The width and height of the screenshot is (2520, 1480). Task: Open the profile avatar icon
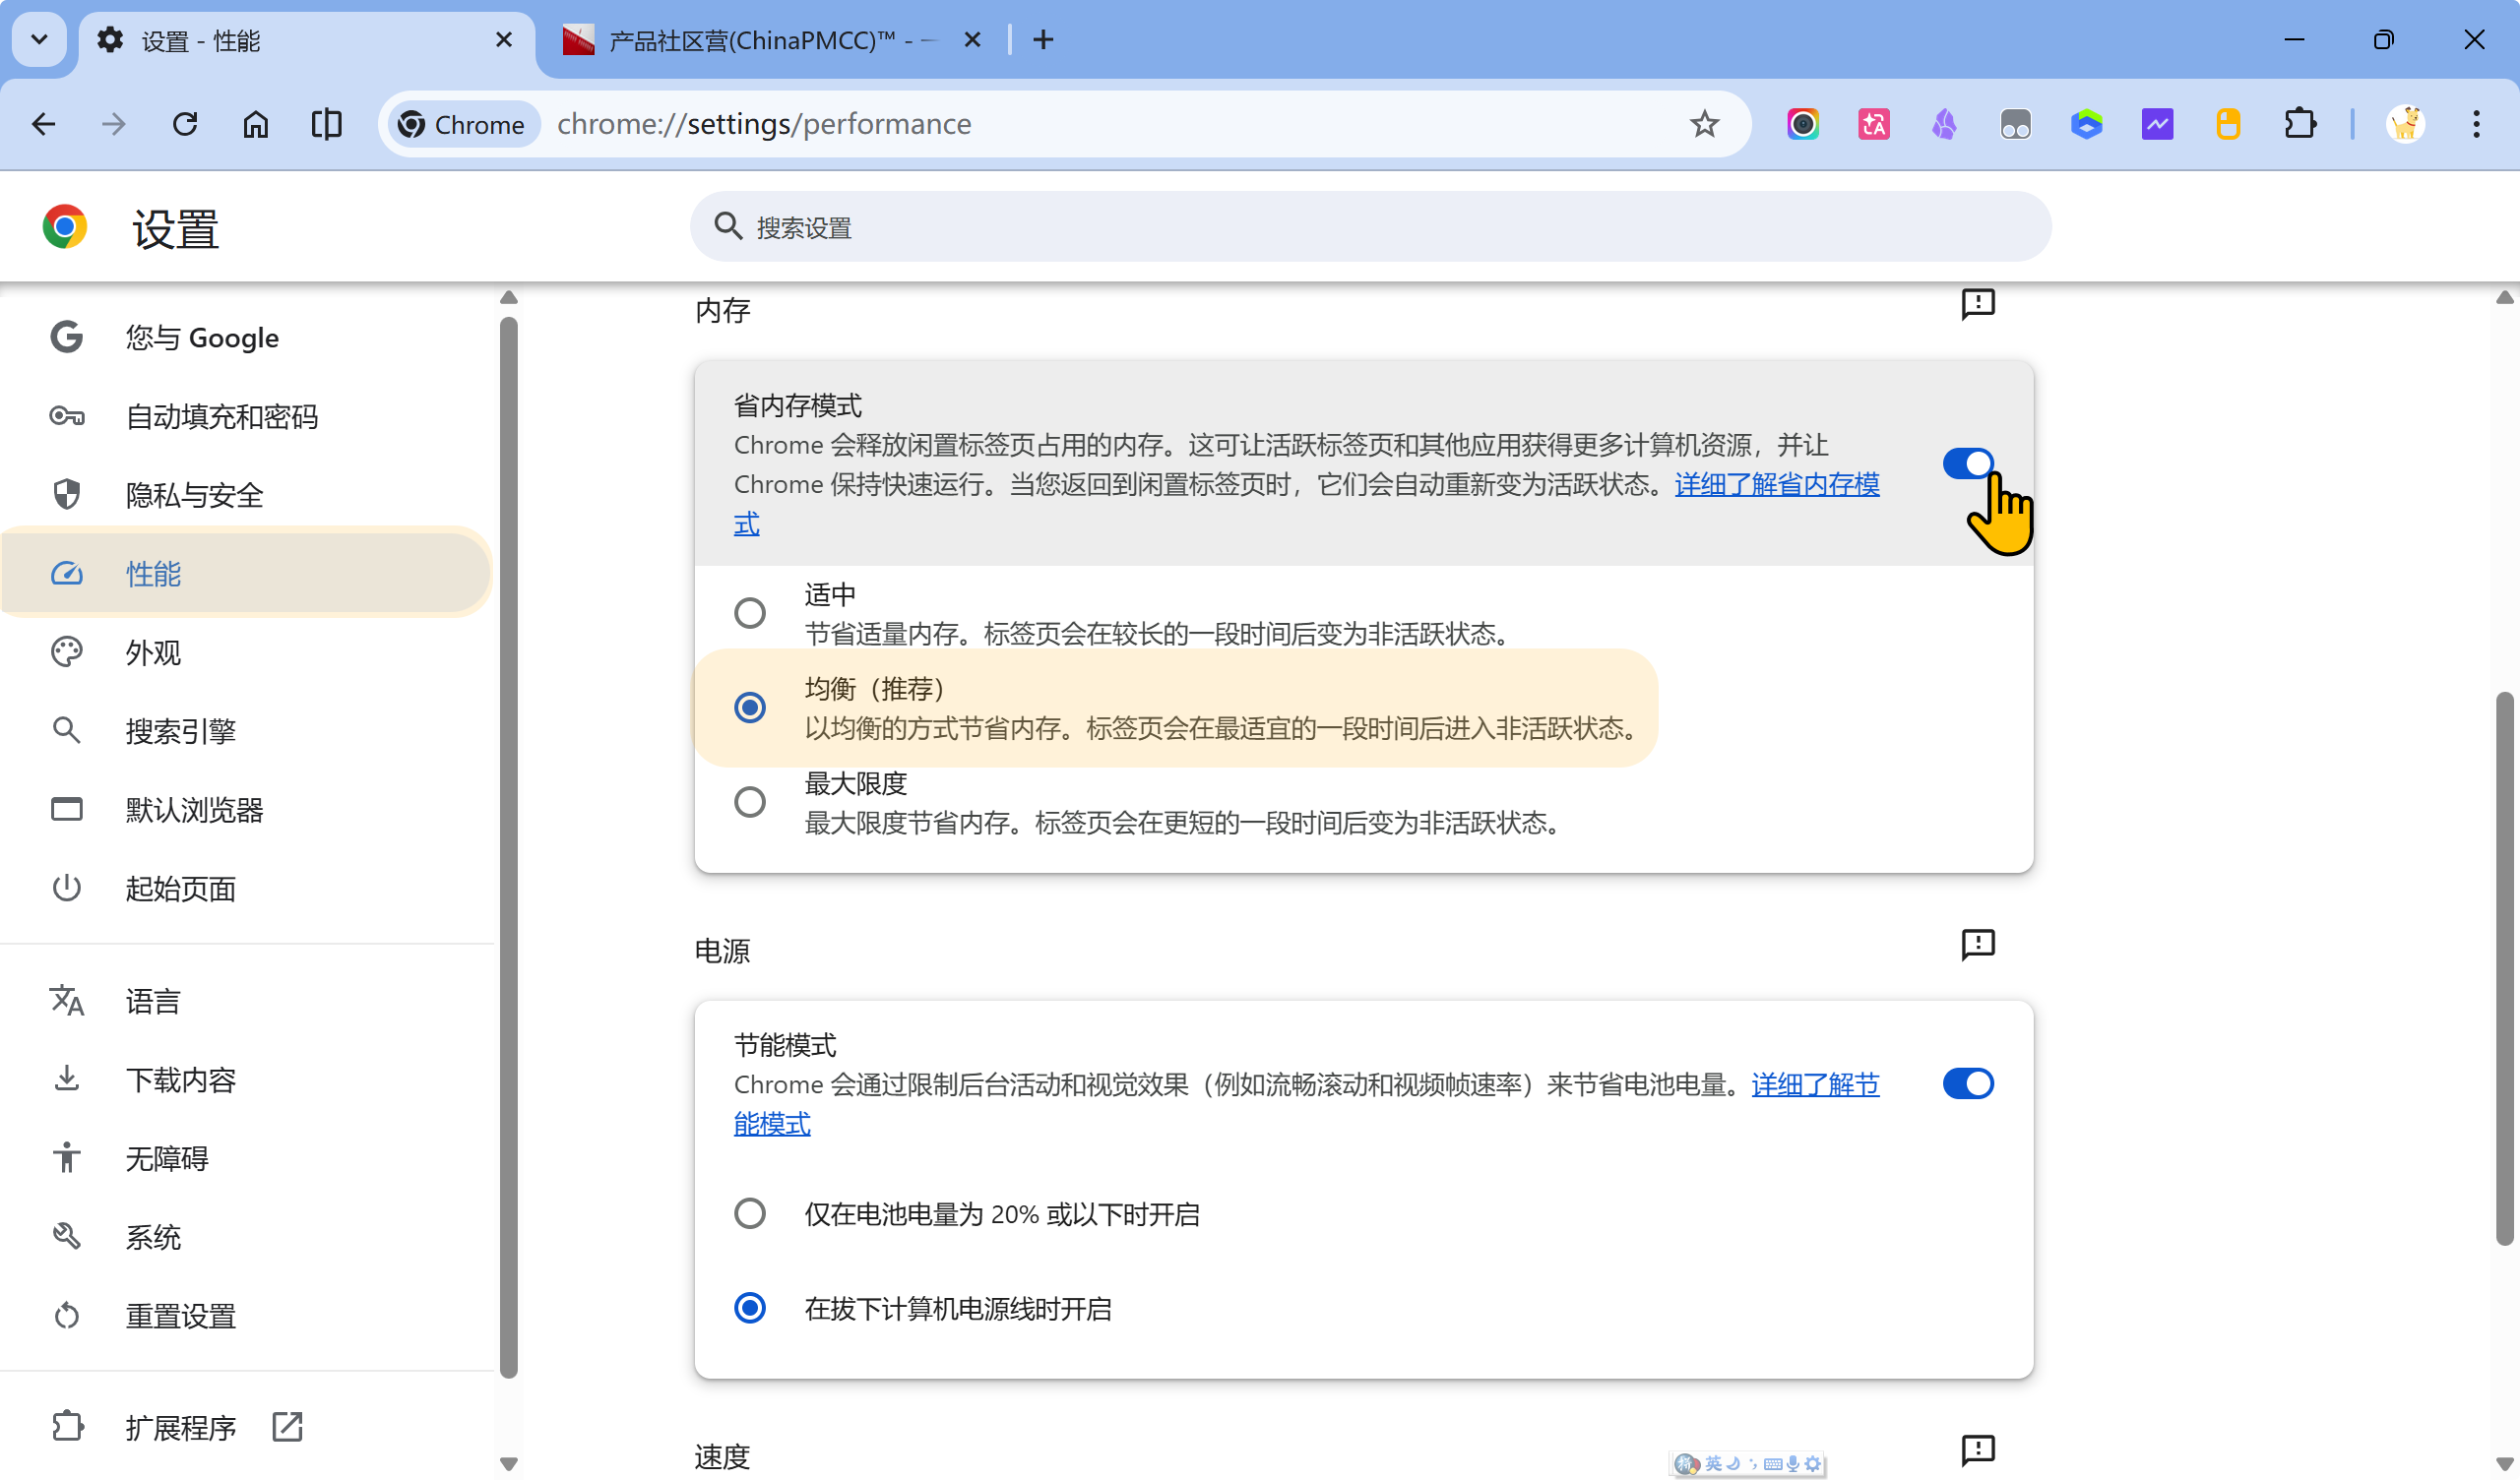pos(2405,124)
